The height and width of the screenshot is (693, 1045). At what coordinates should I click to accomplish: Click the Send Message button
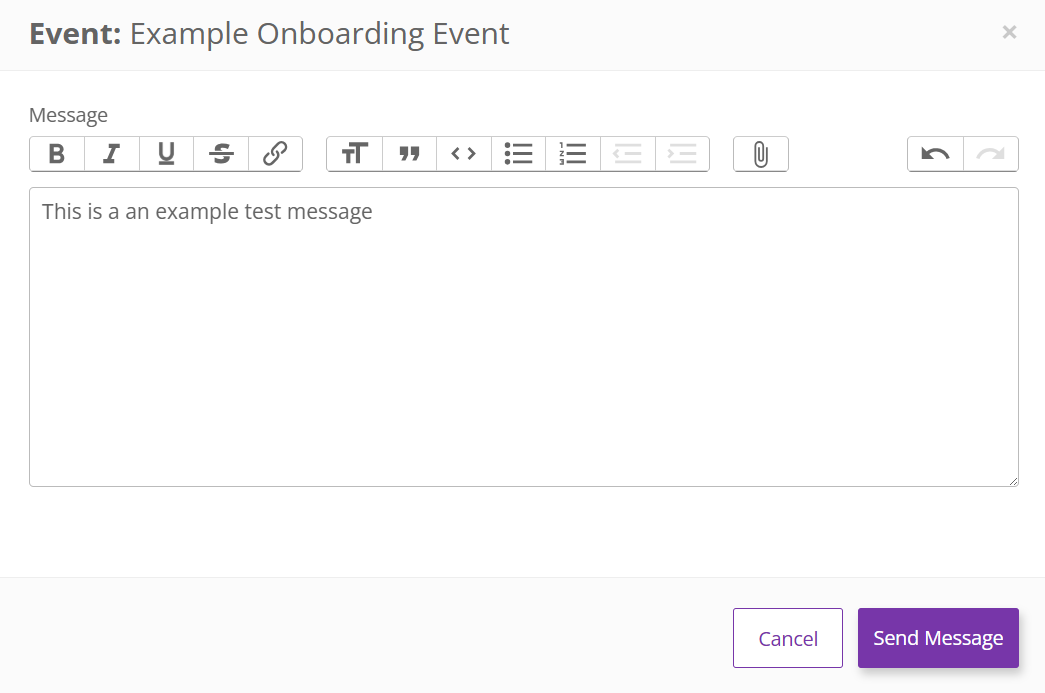(938, 638)
